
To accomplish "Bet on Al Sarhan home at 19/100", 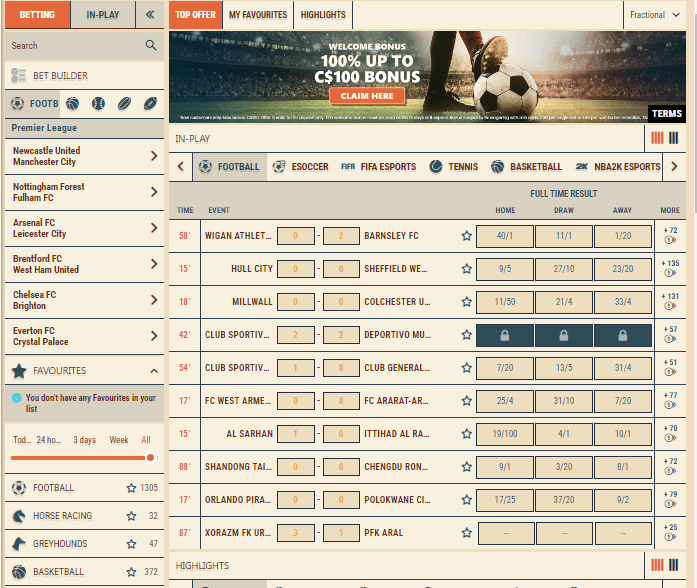I will click(505, 434).
